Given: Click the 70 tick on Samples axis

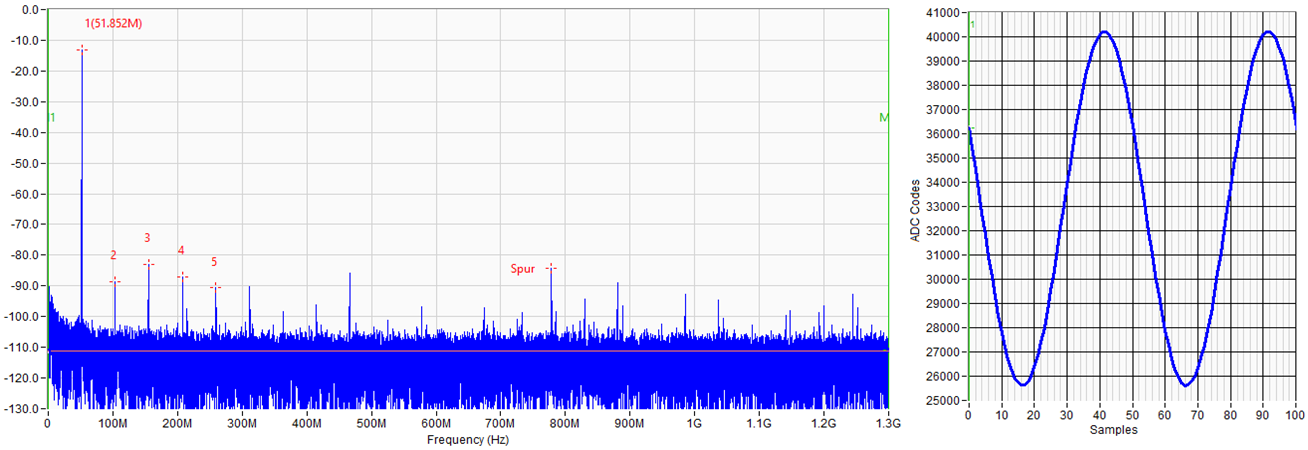Looking at the screenshot, I should pyautogui.click(x=1198, y=414).
